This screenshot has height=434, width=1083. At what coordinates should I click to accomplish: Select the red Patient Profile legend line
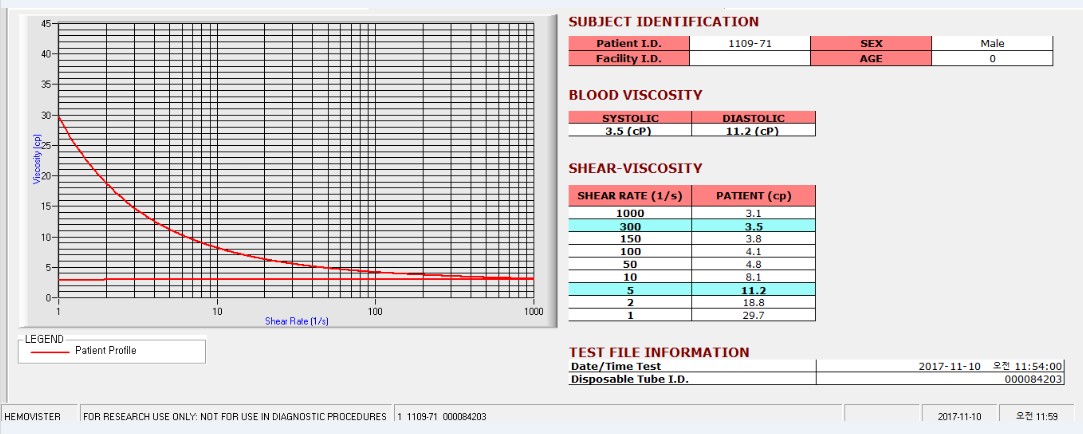pyautogui.click(x=50, y=351)
